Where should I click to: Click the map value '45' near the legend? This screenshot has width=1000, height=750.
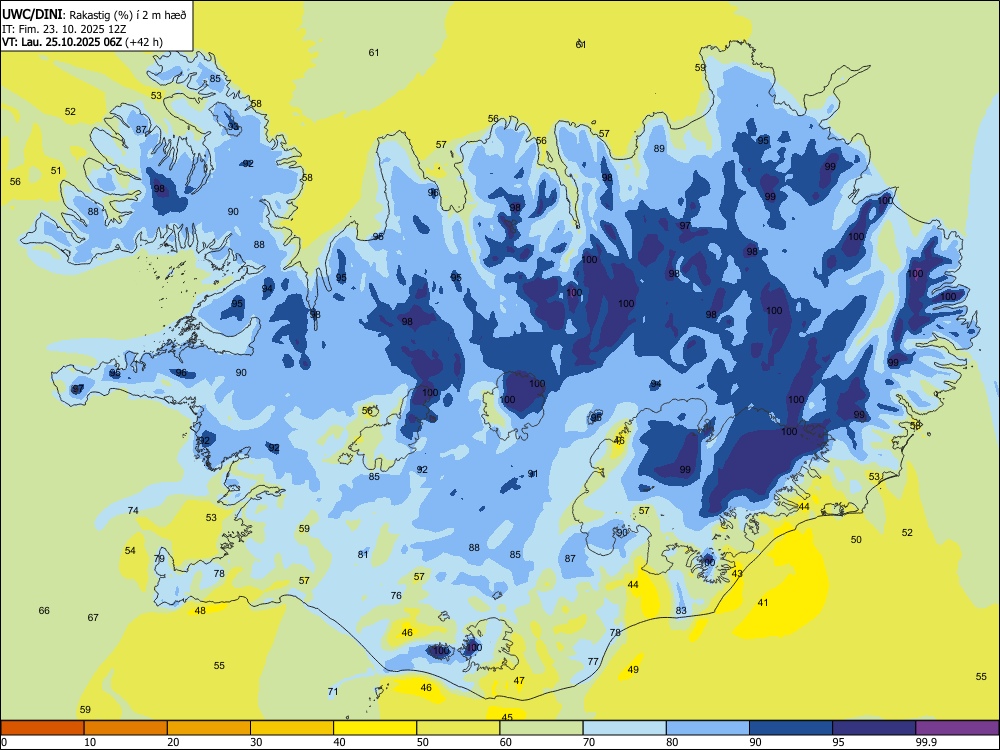point(507,717)
